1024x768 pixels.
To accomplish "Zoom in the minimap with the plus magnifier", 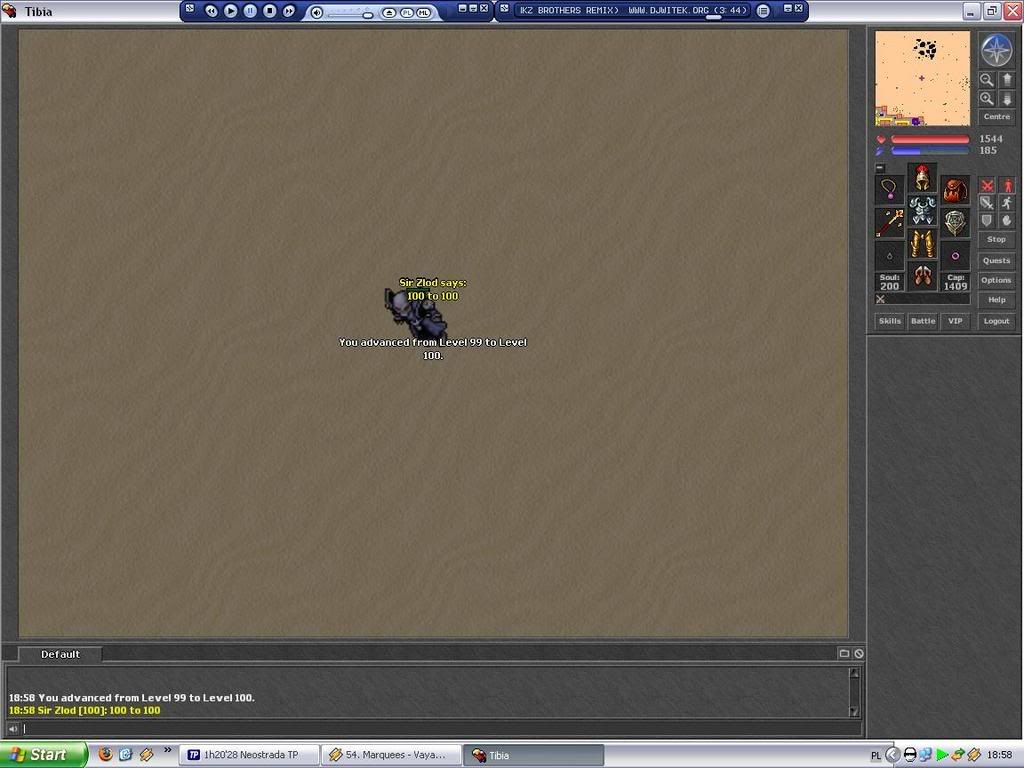I will (x=987, y=99).
